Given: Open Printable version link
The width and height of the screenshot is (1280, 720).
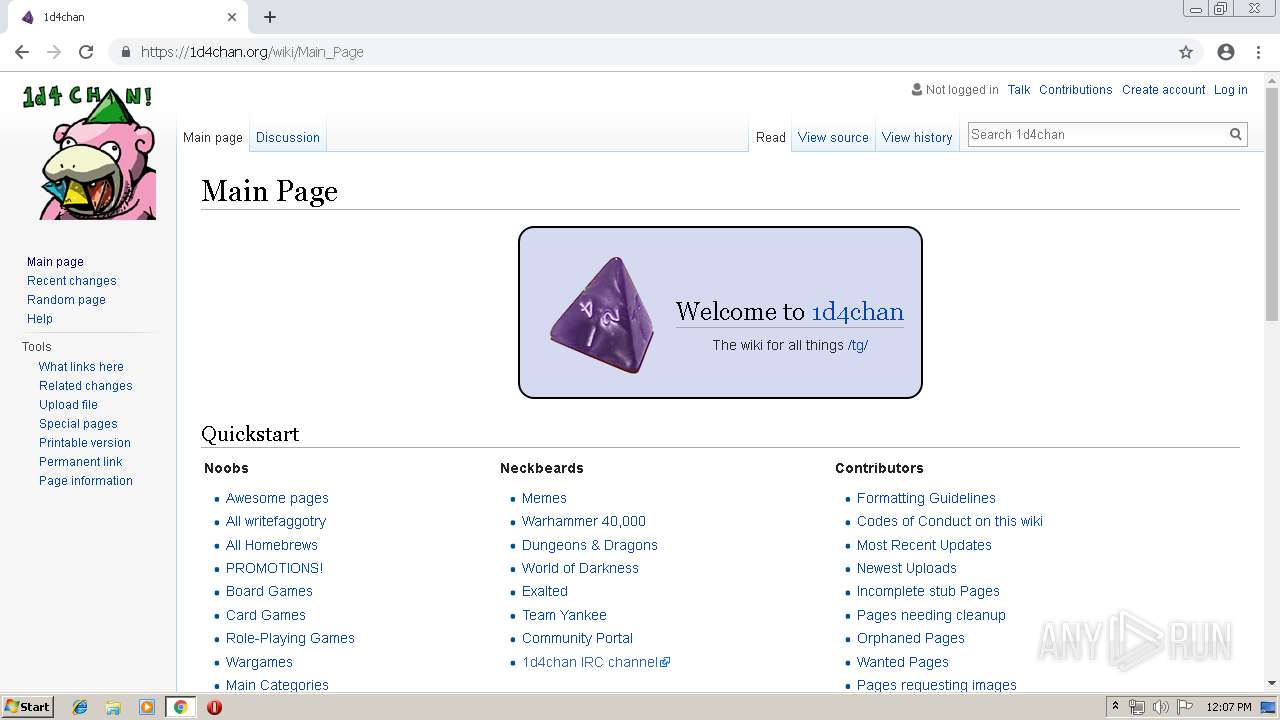Looking at the screenshot, I should 85,443.
